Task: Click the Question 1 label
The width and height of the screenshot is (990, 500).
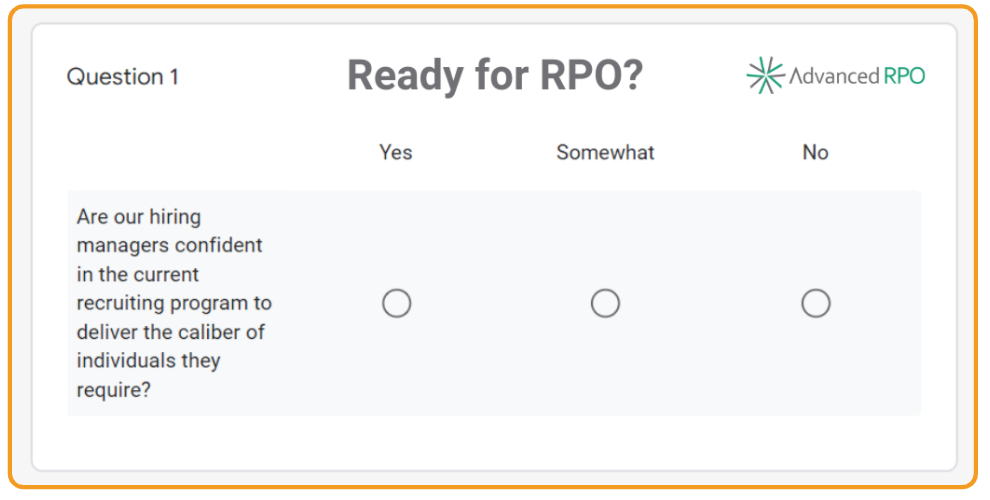Action: 122,77
